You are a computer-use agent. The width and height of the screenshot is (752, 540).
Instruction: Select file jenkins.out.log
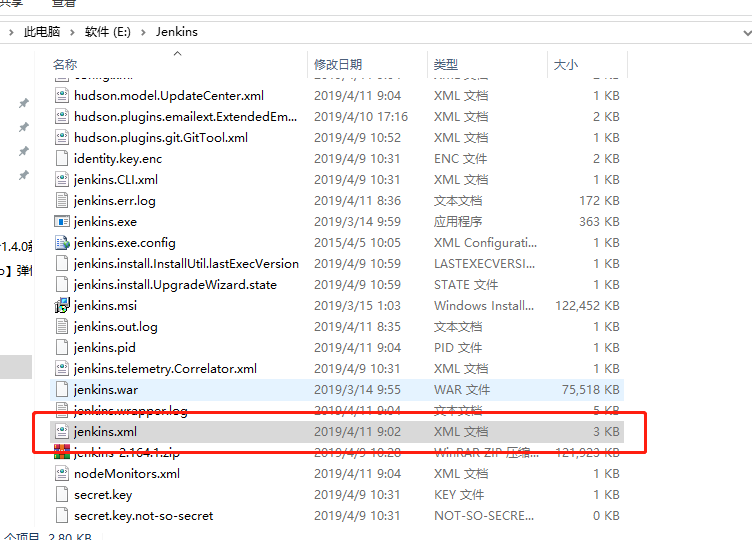point(116,327)
